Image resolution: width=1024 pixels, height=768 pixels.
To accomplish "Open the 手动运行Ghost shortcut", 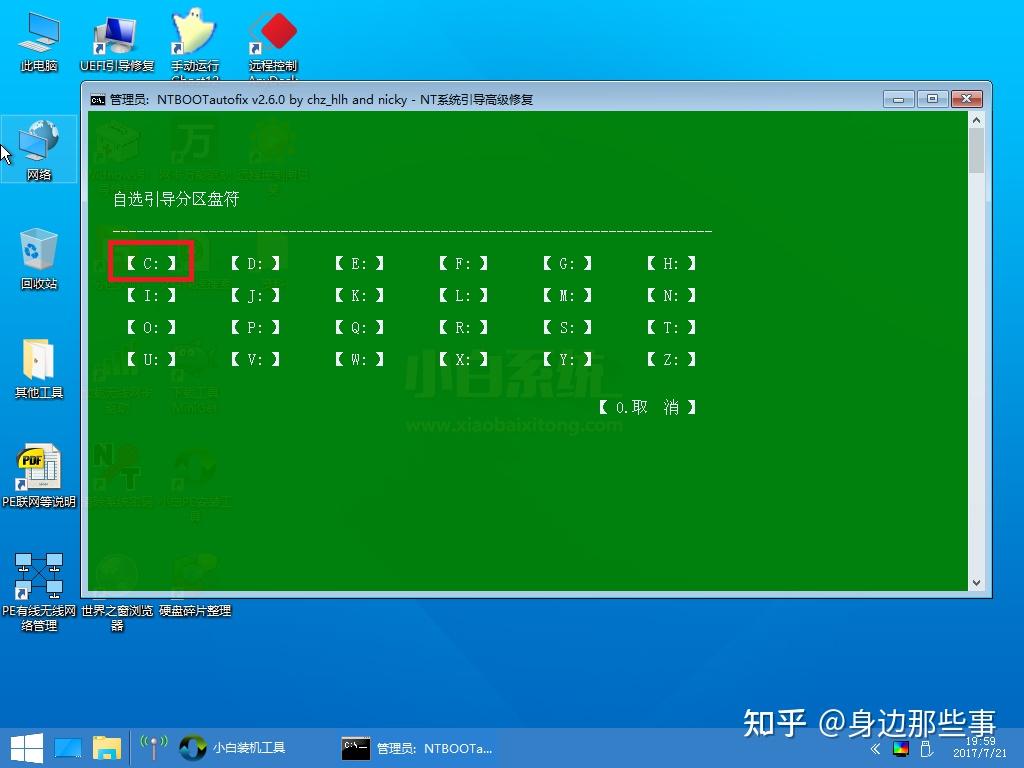I will [x=195, y=40].
